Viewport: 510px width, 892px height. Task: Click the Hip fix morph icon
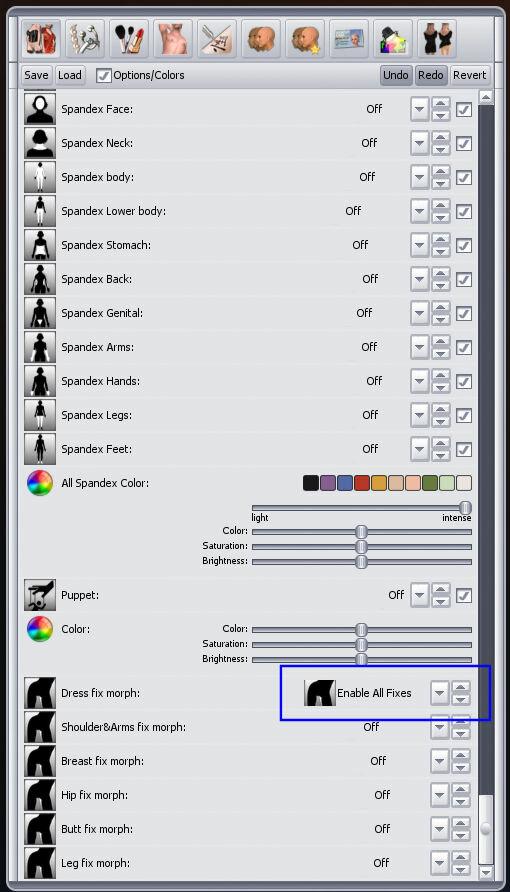[40, 795]
